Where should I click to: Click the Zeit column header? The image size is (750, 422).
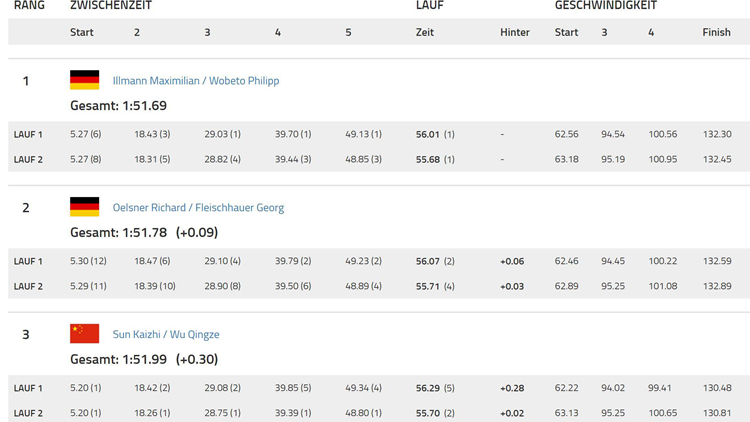point(425,32)
